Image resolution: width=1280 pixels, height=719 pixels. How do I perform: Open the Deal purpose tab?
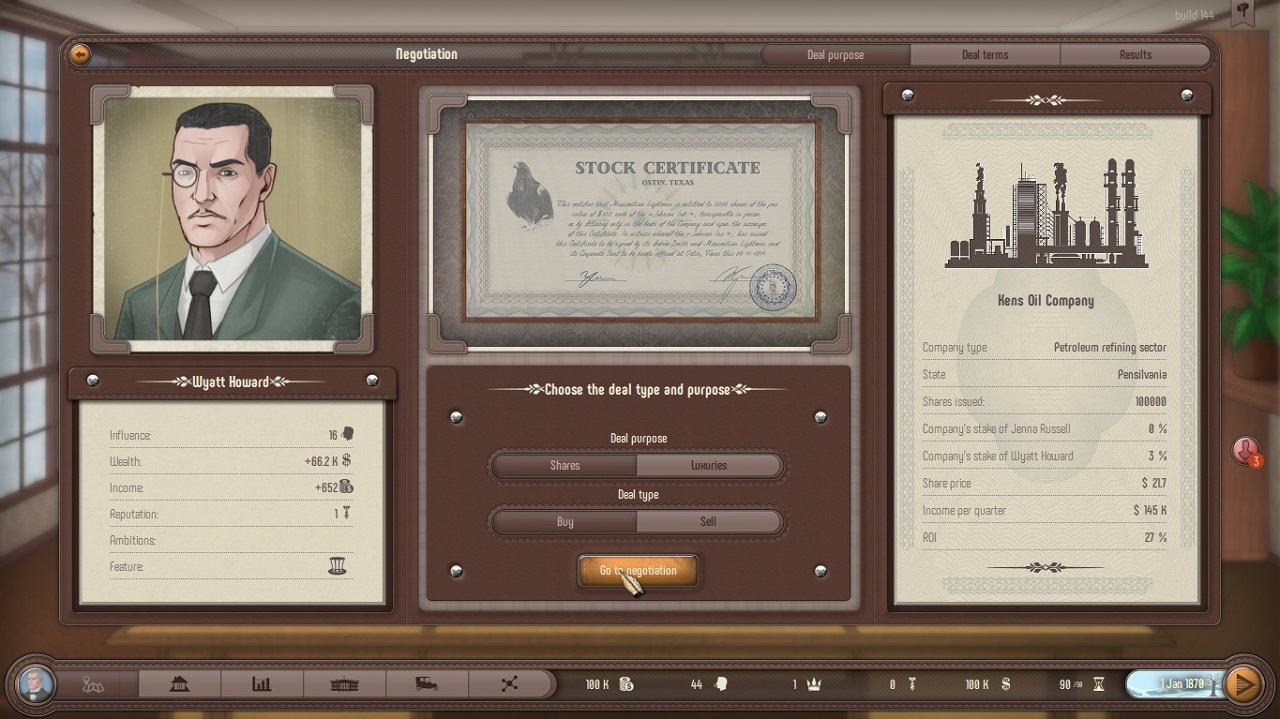click(835, 55)
